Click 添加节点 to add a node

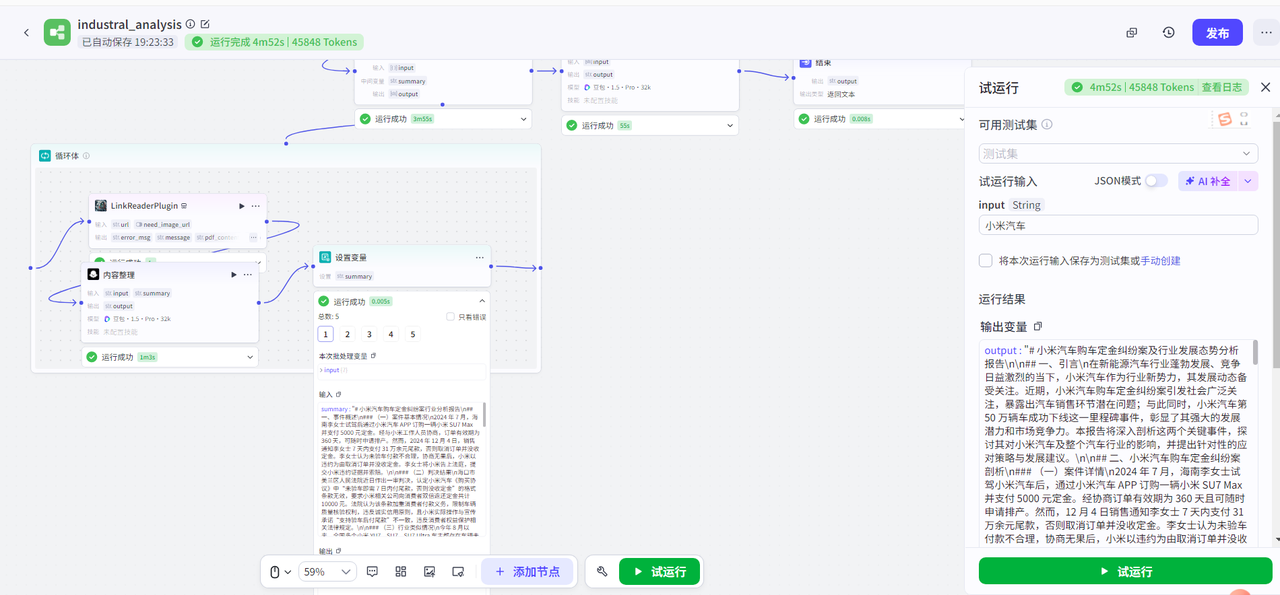point(528,572)
